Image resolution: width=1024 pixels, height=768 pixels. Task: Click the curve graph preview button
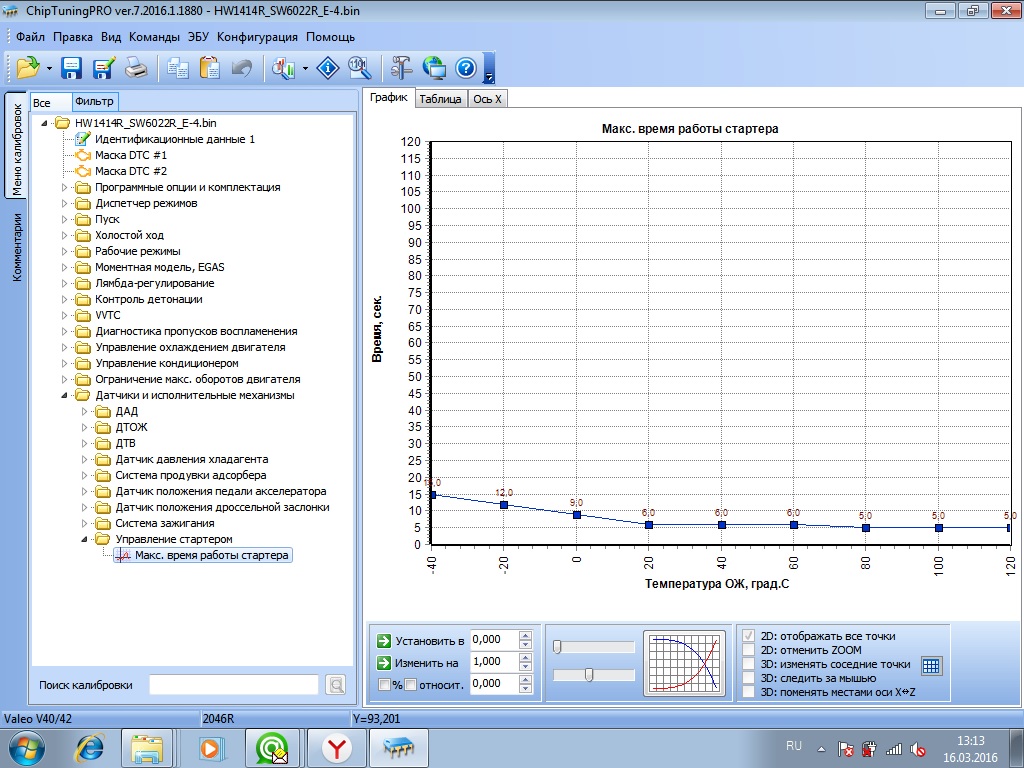(684, 663)
